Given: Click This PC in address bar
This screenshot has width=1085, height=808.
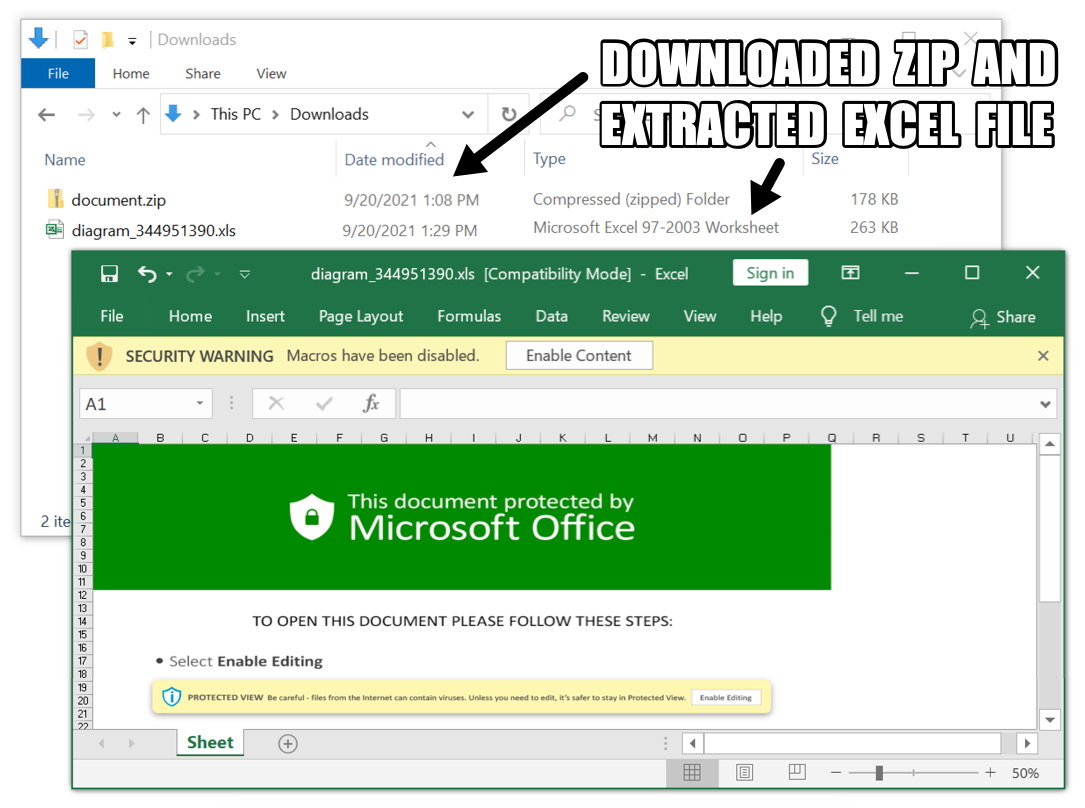Looking at the screenshot, I should pos(236,114).
